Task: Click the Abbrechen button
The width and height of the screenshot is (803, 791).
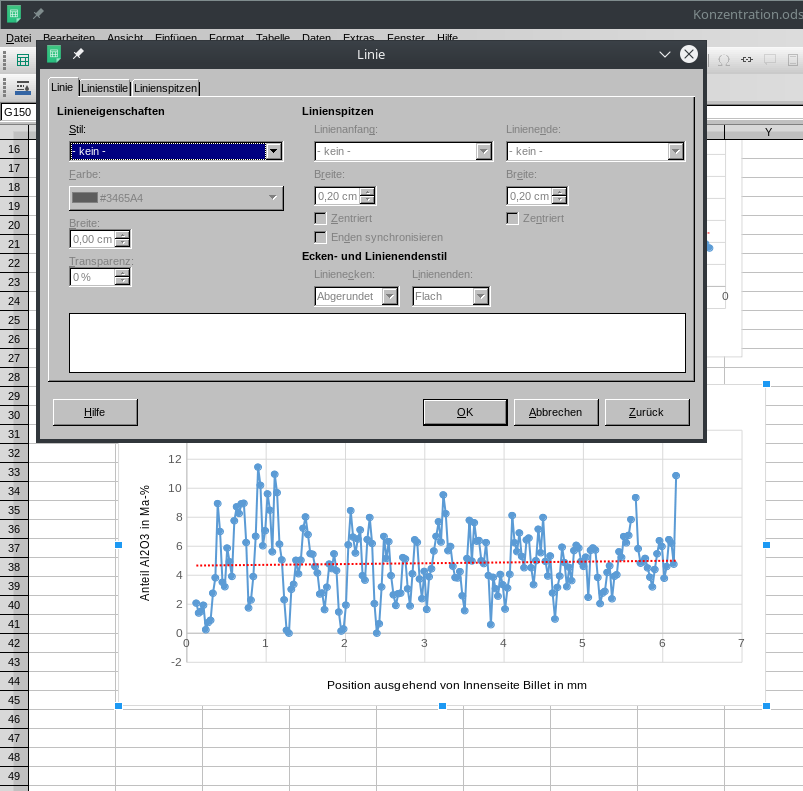Action: pyautogui.click(x=555, y=412)
